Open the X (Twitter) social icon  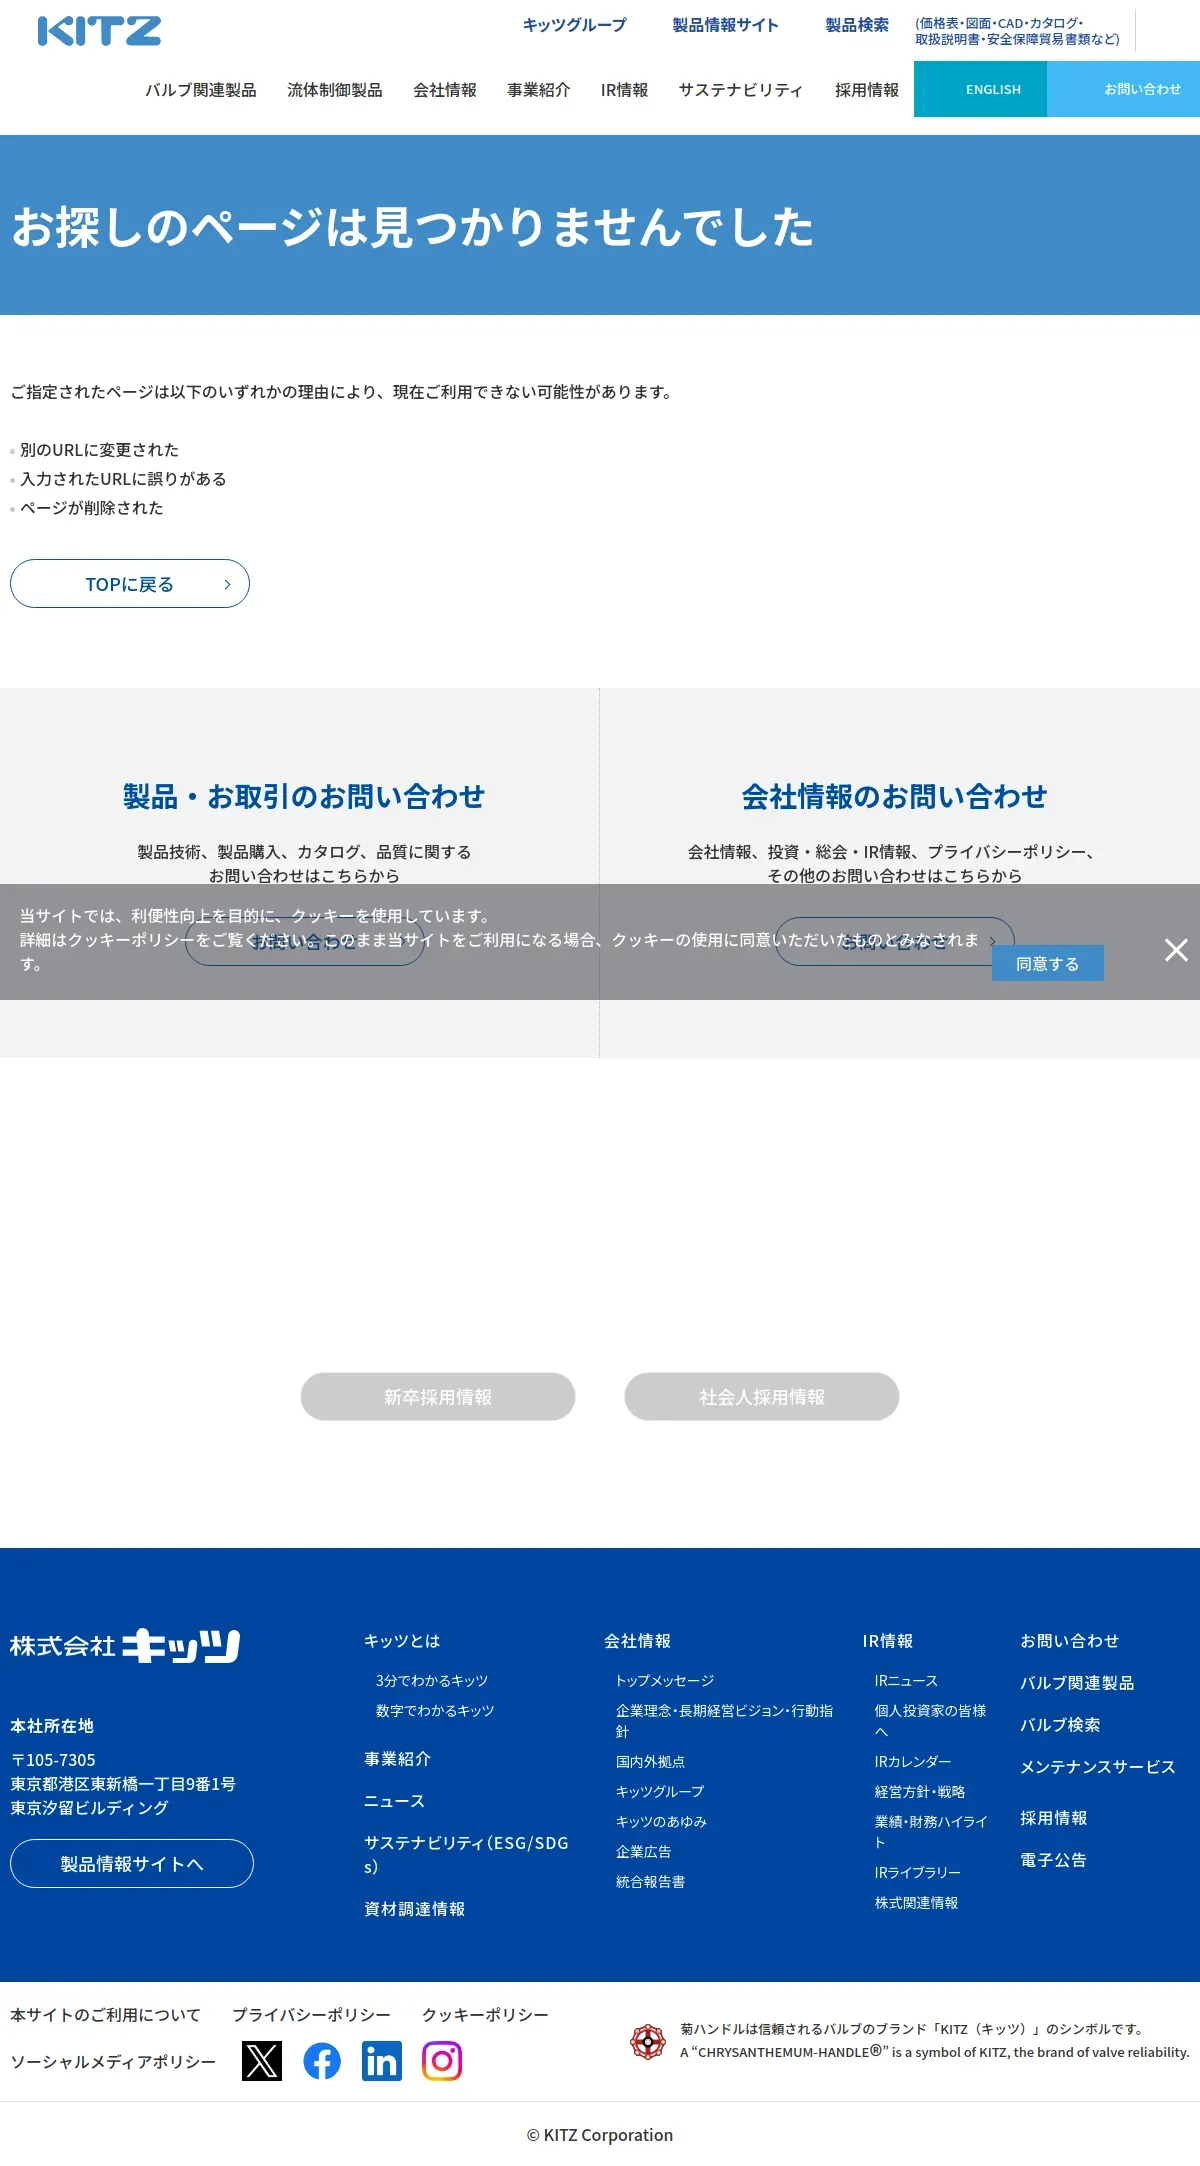click(262, 2061)
